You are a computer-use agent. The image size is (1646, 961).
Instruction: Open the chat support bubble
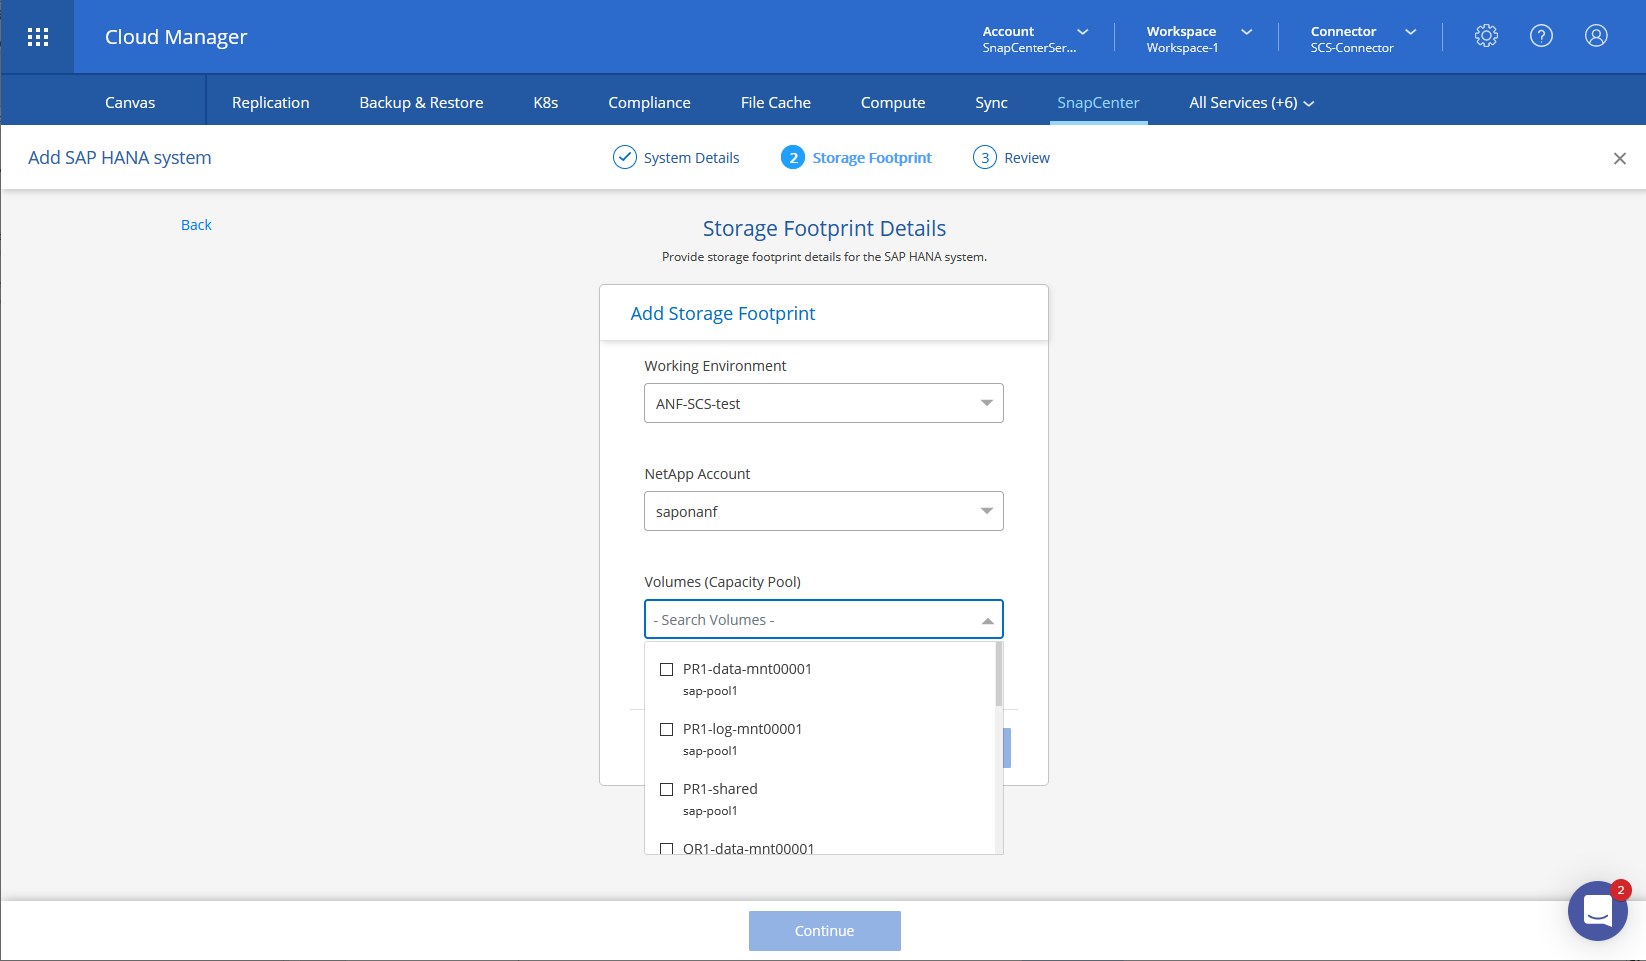pyautogui.click(x=1597, y=911)
